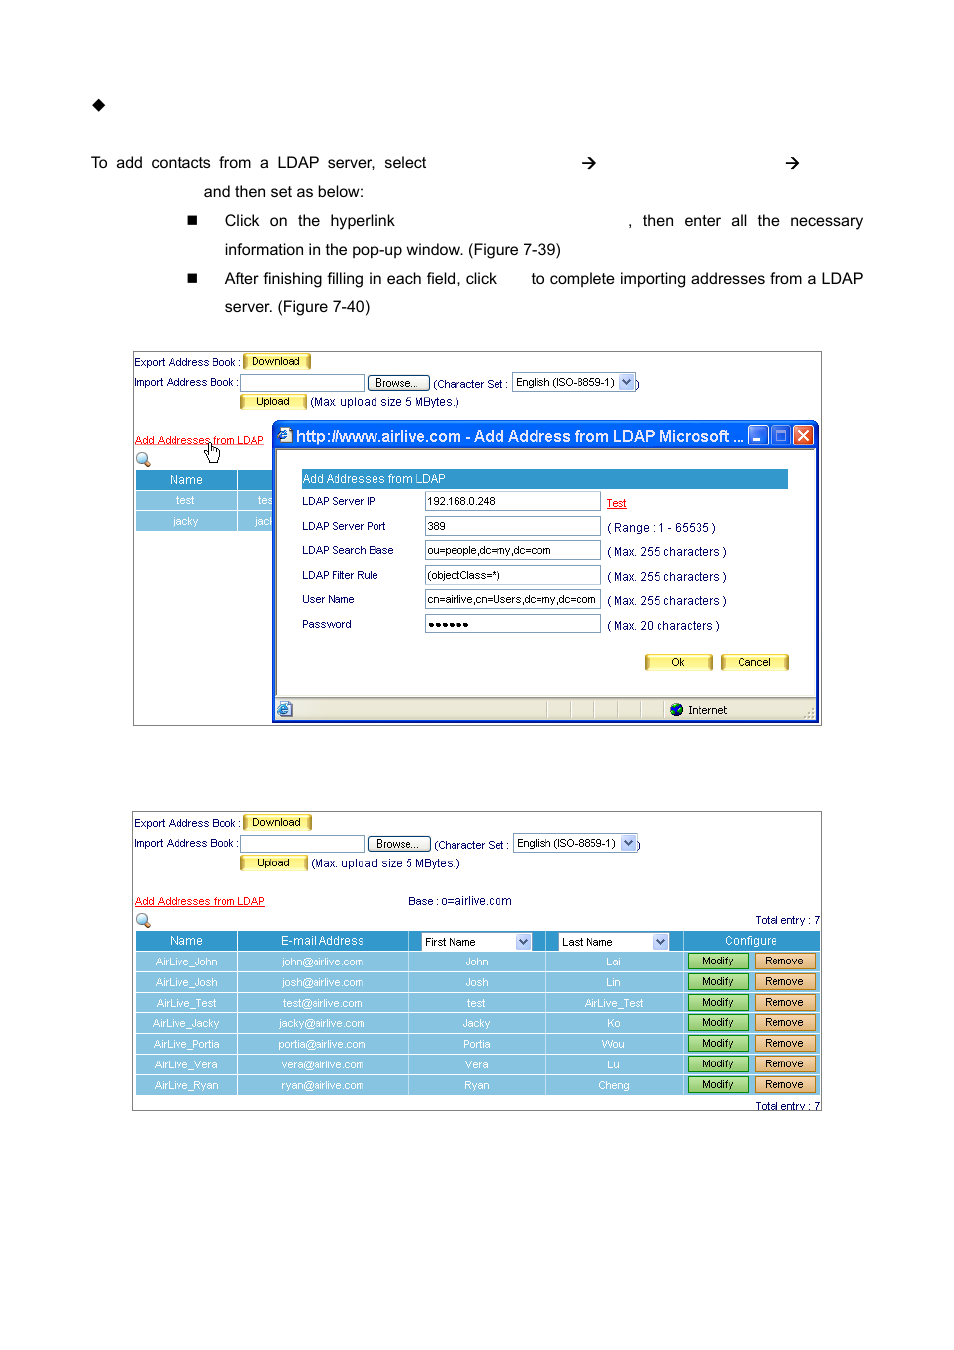Remove the AirLive_John entry
954x1350 pixels.
pyautogui.click(x=785, y=961)
